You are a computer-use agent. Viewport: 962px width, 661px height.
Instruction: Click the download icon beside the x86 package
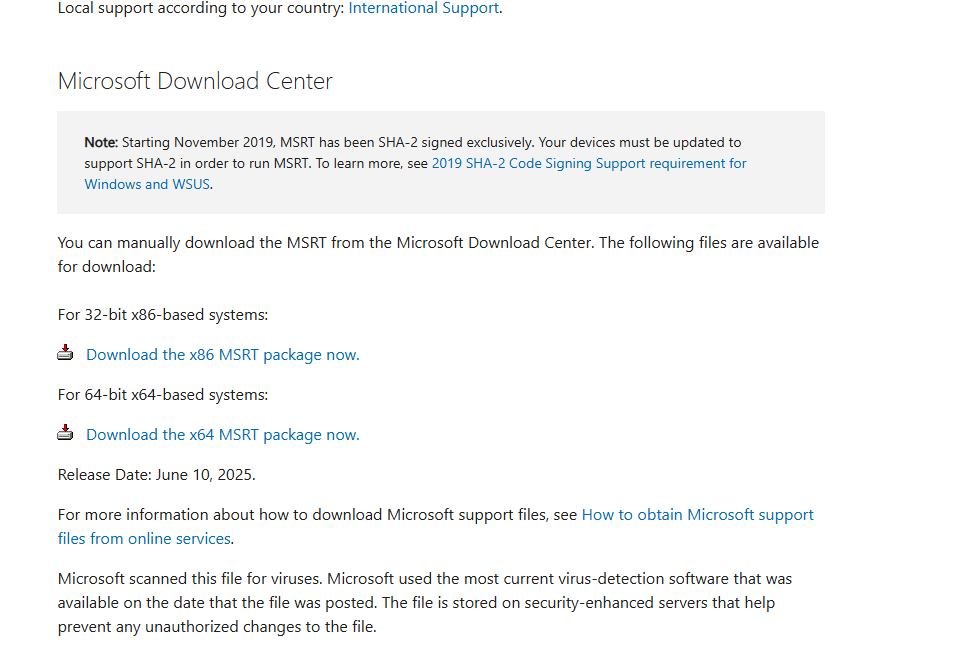point(65,353)
